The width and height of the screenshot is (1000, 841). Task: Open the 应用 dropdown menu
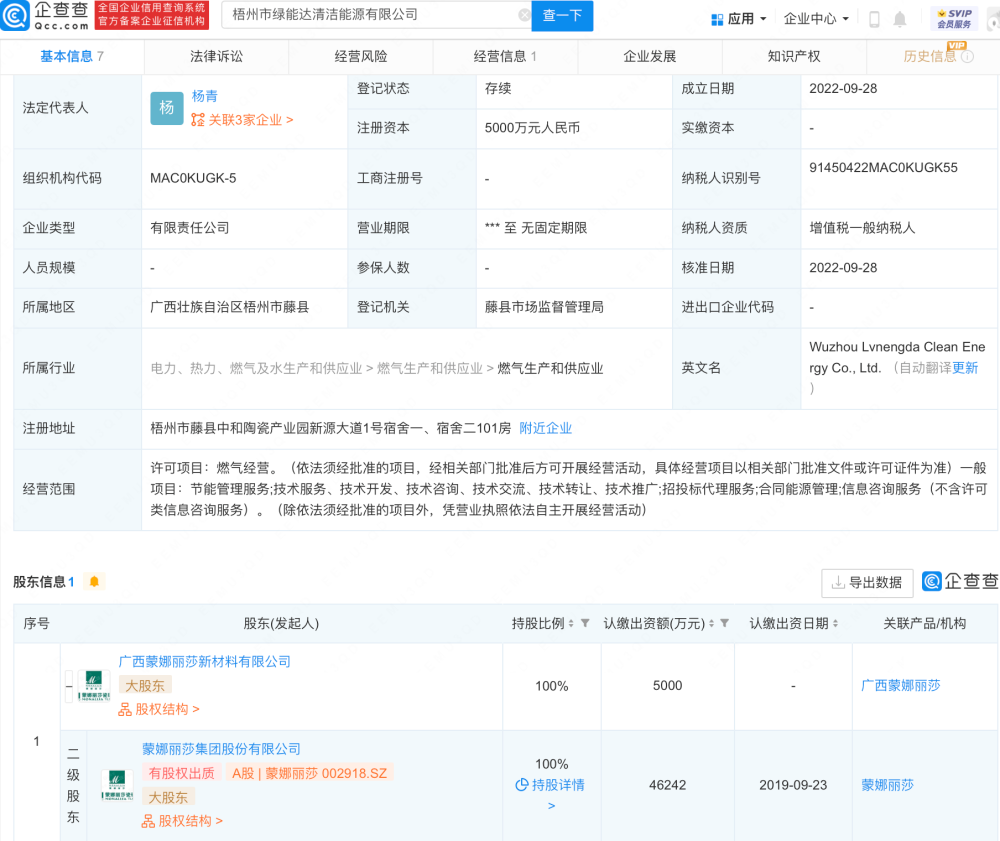click(739, 19)
